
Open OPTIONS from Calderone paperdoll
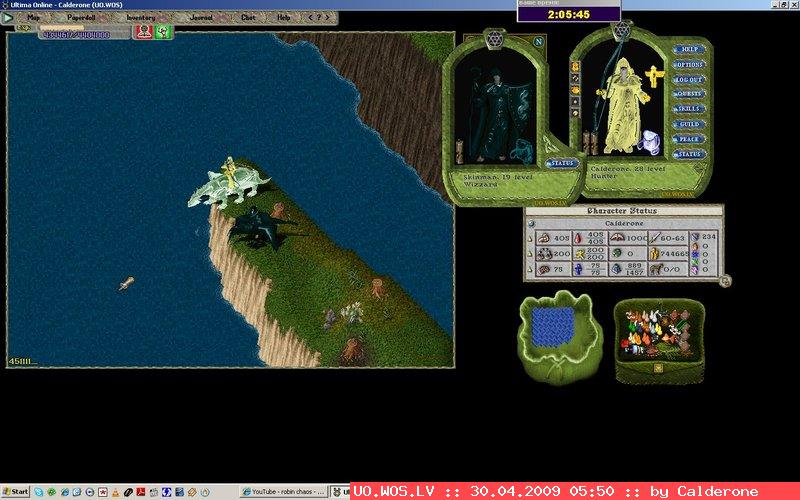[x=689, y=65]
